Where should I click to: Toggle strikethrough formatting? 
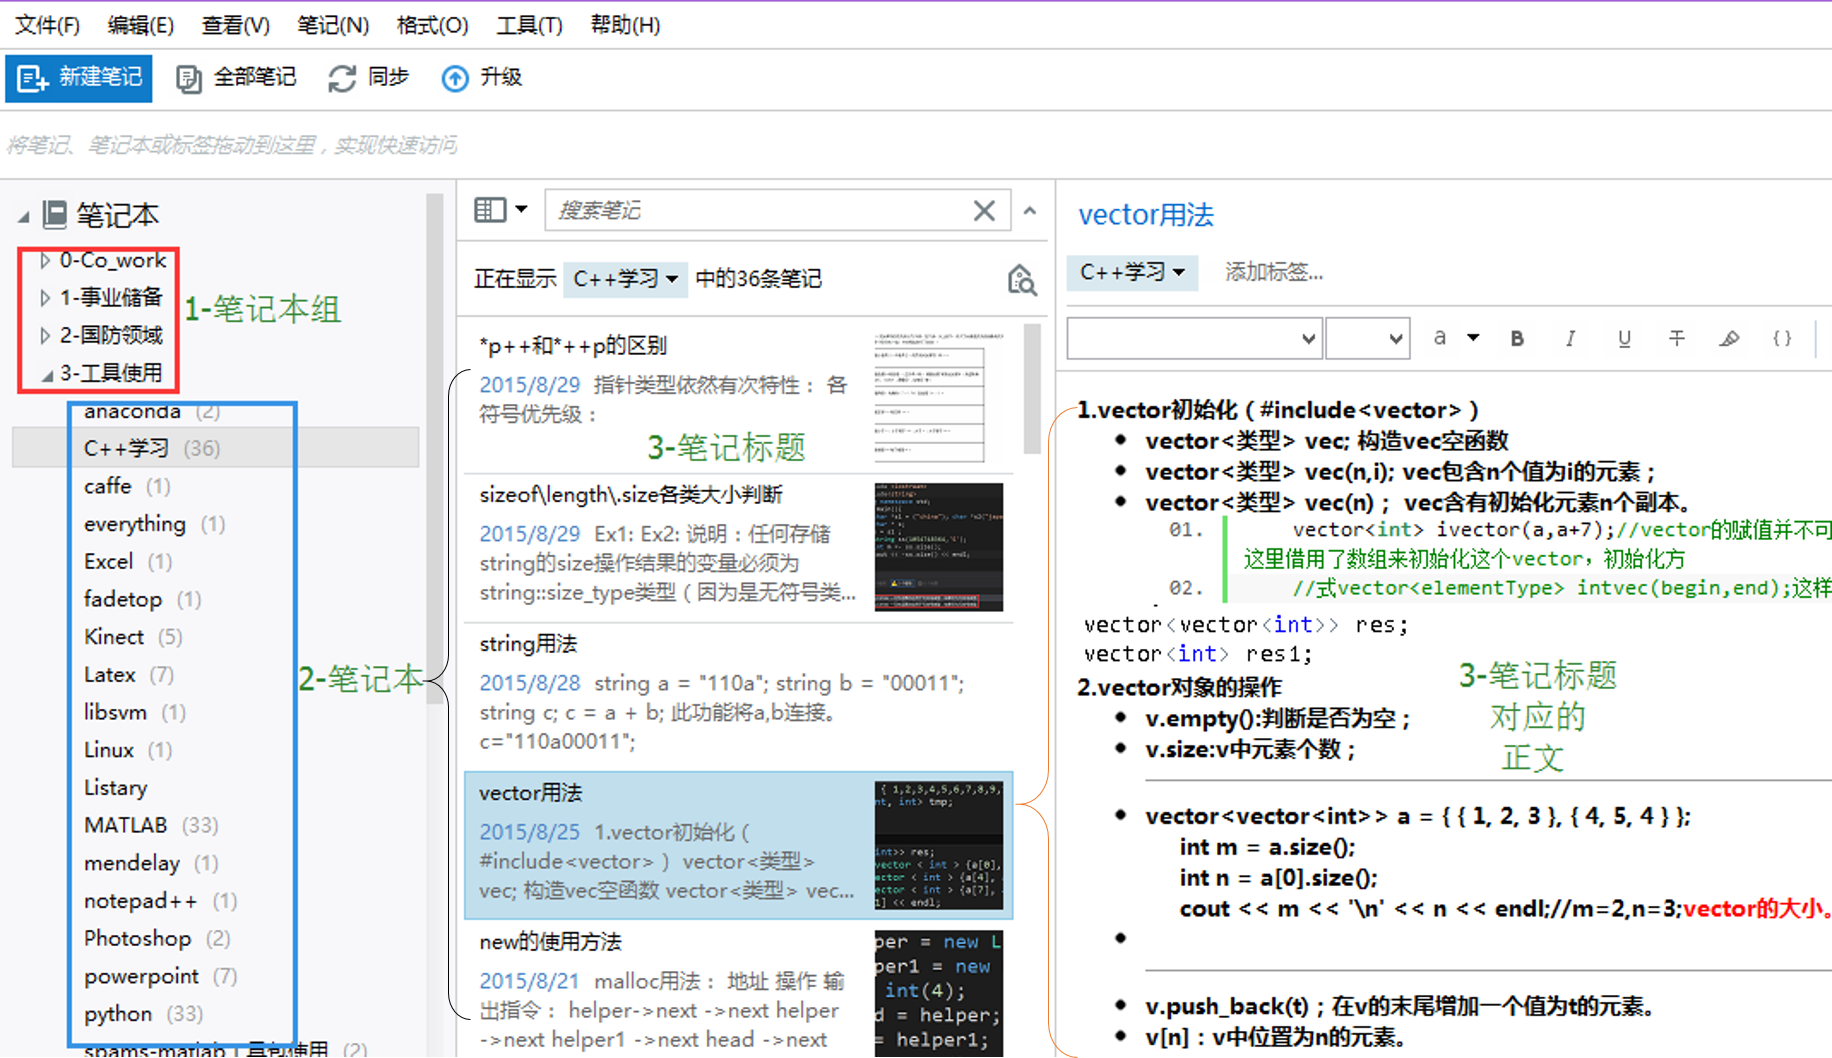click(1677, 338)
